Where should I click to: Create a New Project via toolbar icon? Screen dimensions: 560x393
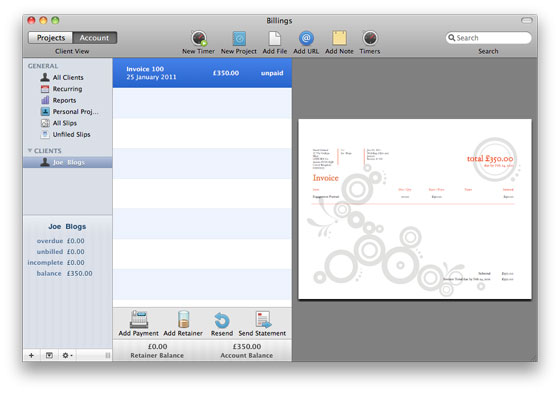pyautogui.click(x=239, y=38)
